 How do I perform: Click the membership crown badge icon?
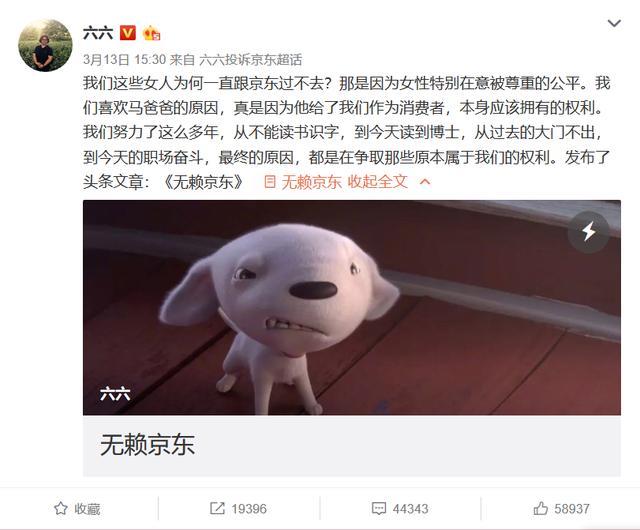point(151,33)
